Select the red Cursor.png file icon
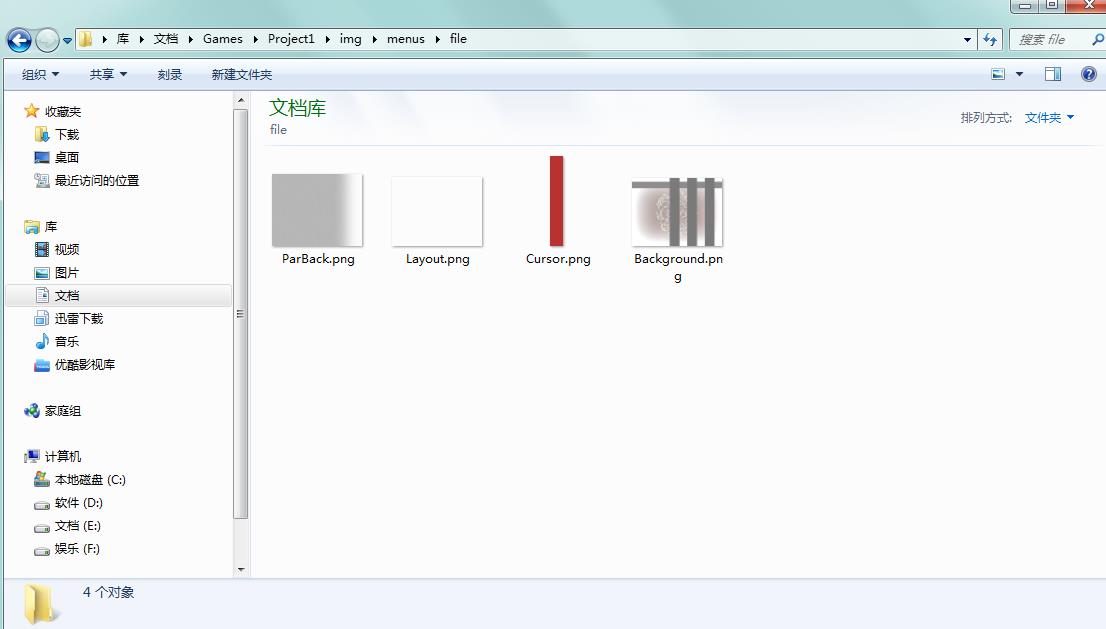Screen dimensions: 1106x629 click(557, 201)
